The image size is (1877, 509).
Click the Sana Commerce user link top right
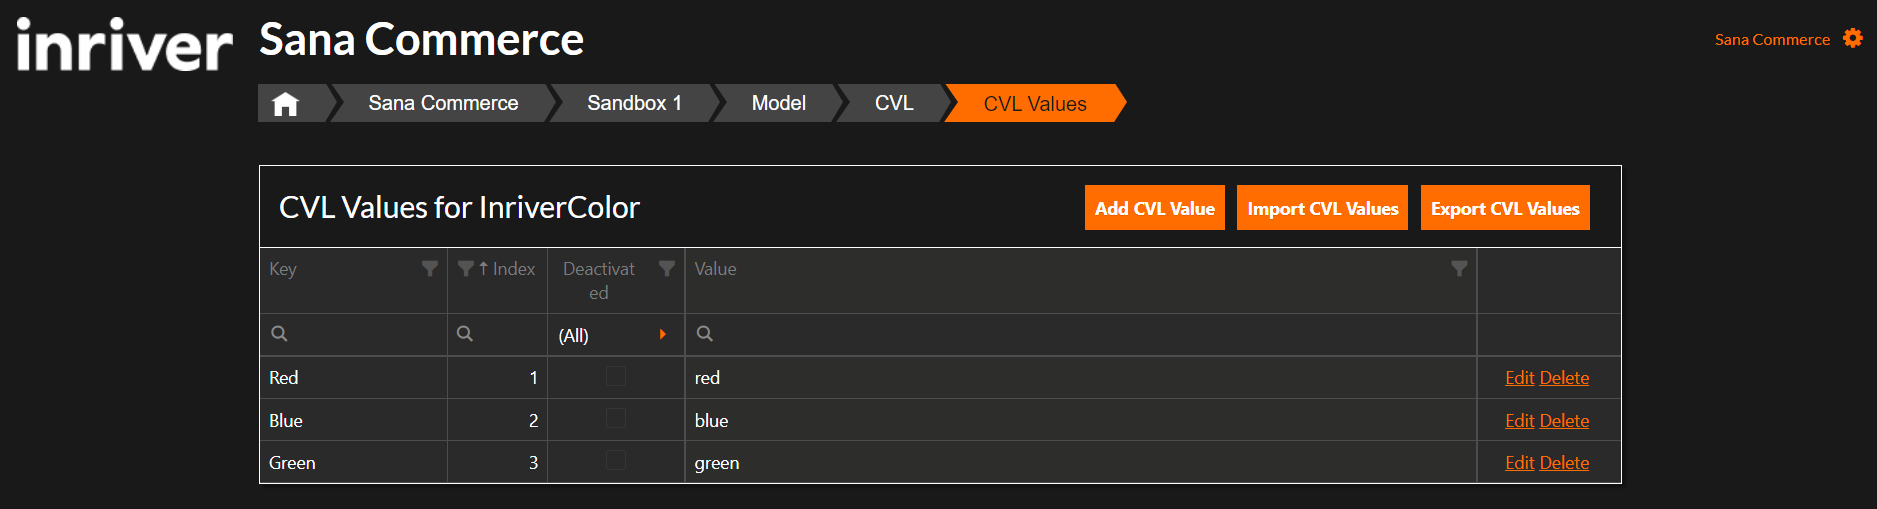click(x=1772, y=40)
